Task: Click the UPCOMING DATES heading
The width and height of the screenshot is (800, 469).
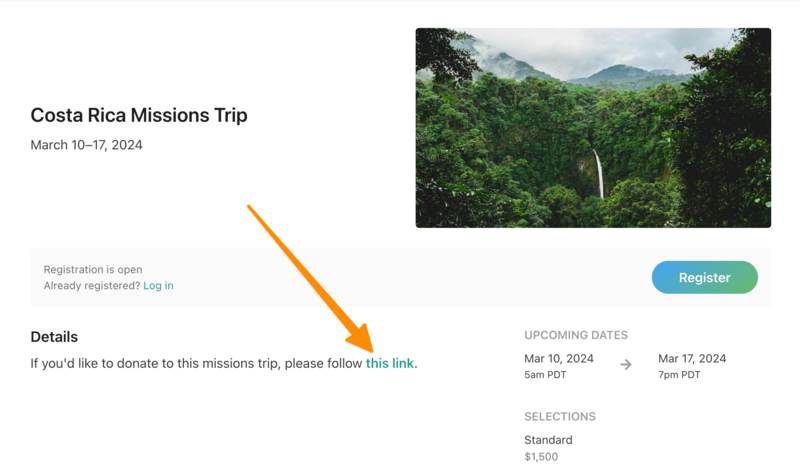Action: click(x=576, y=336)
